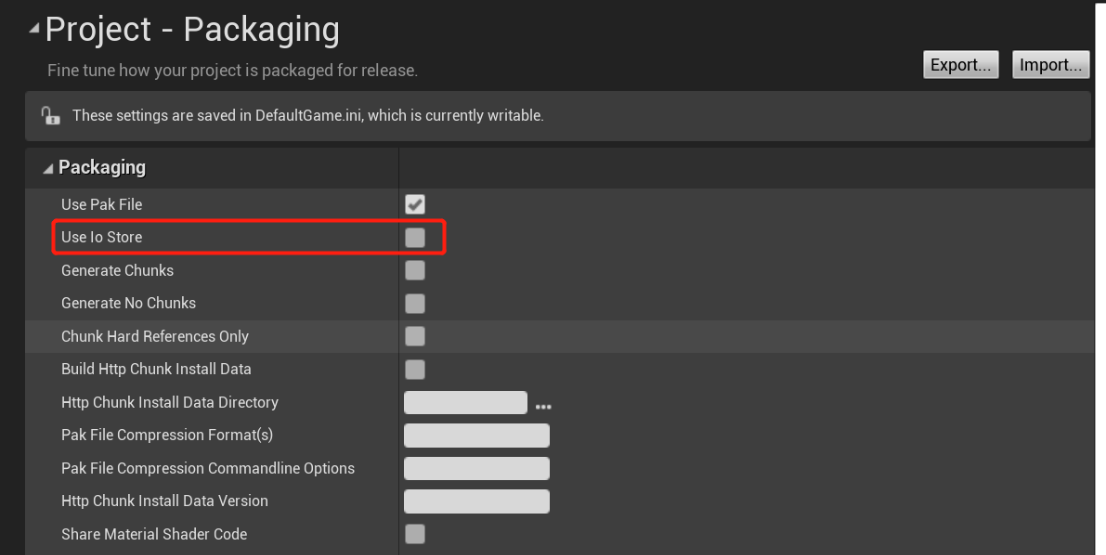Click the browse ellipsis for Http Chunk directory
1106x555 pixels.
point(543,405)
